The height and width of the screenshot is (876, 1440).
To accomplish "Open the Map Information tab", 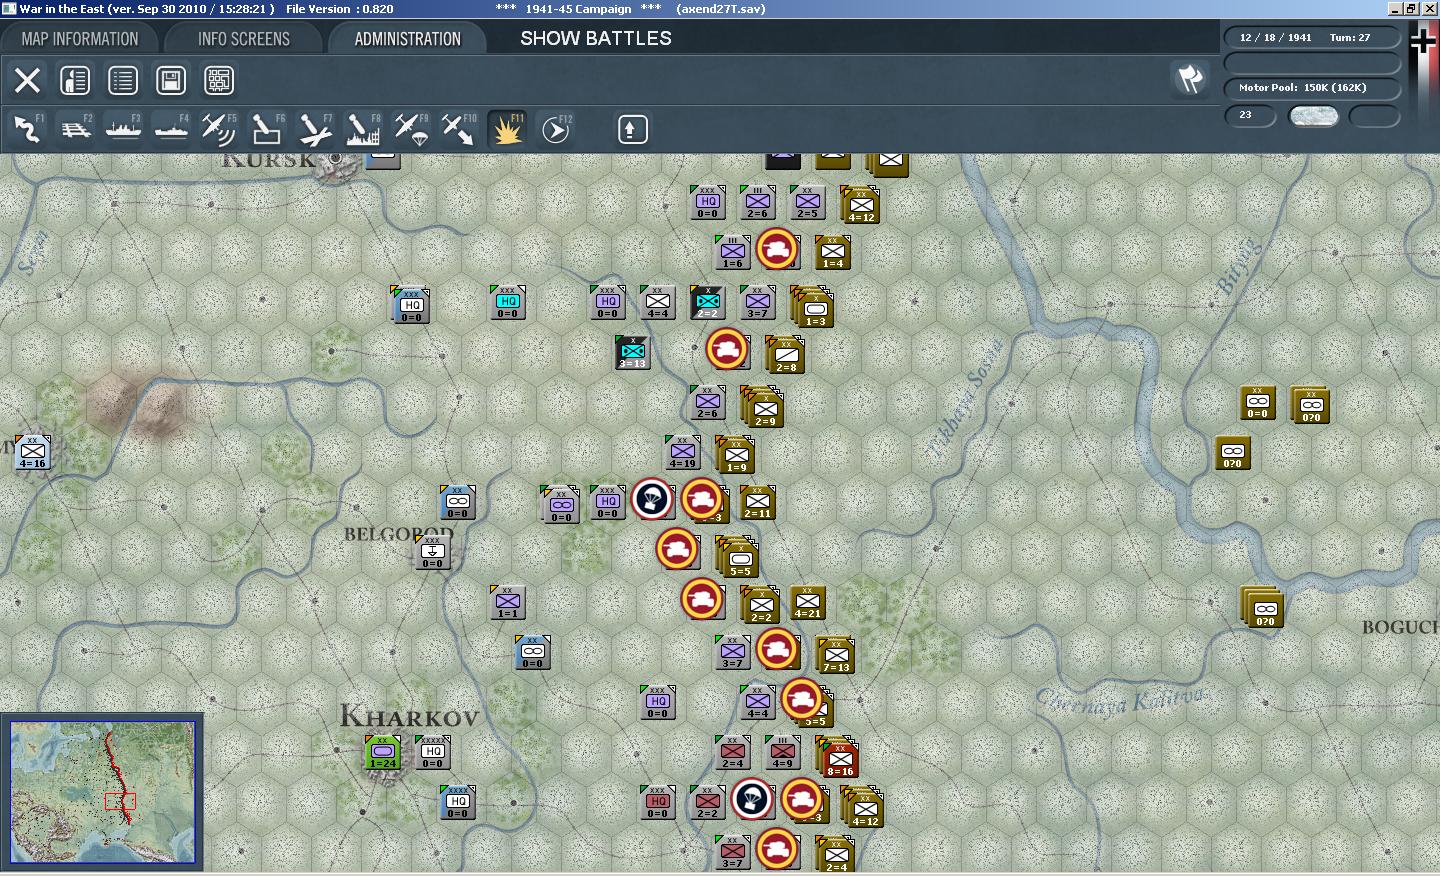I will (x=80, y=39).
